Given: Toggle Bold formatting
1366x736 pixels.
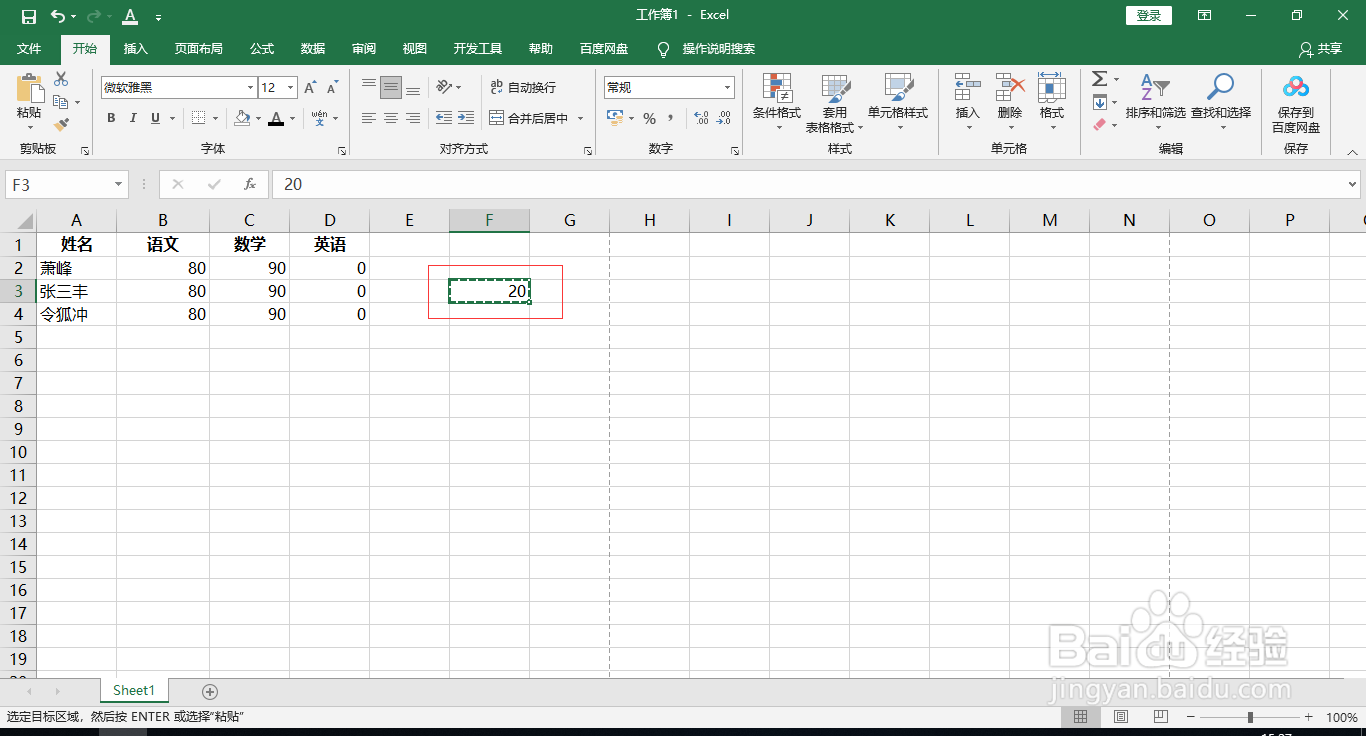Looking at the screenshot, I should coord(111,118).
